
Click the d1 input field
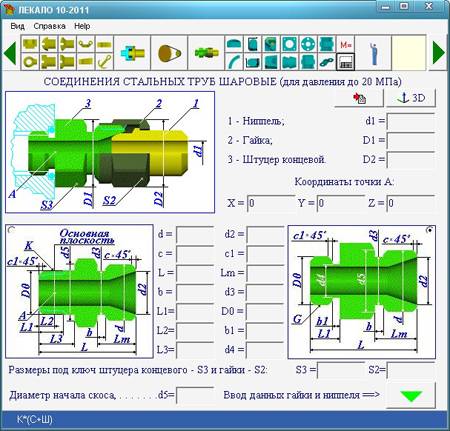coord(411,122)
